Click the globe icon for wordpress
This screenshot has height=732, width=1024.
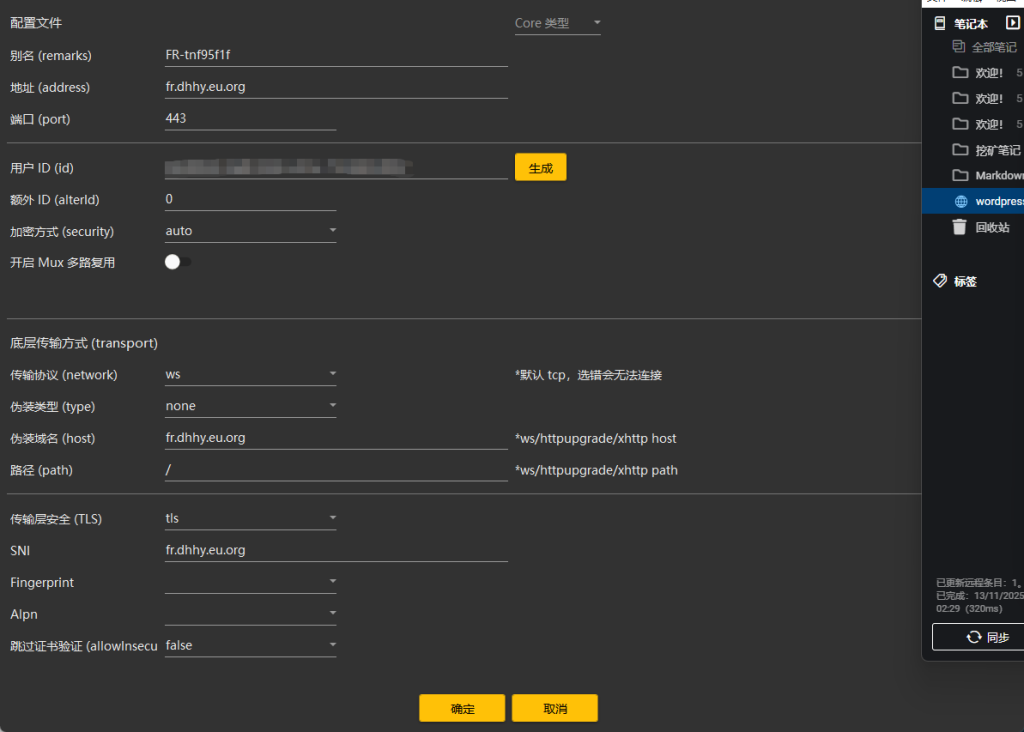coord(960,201)
